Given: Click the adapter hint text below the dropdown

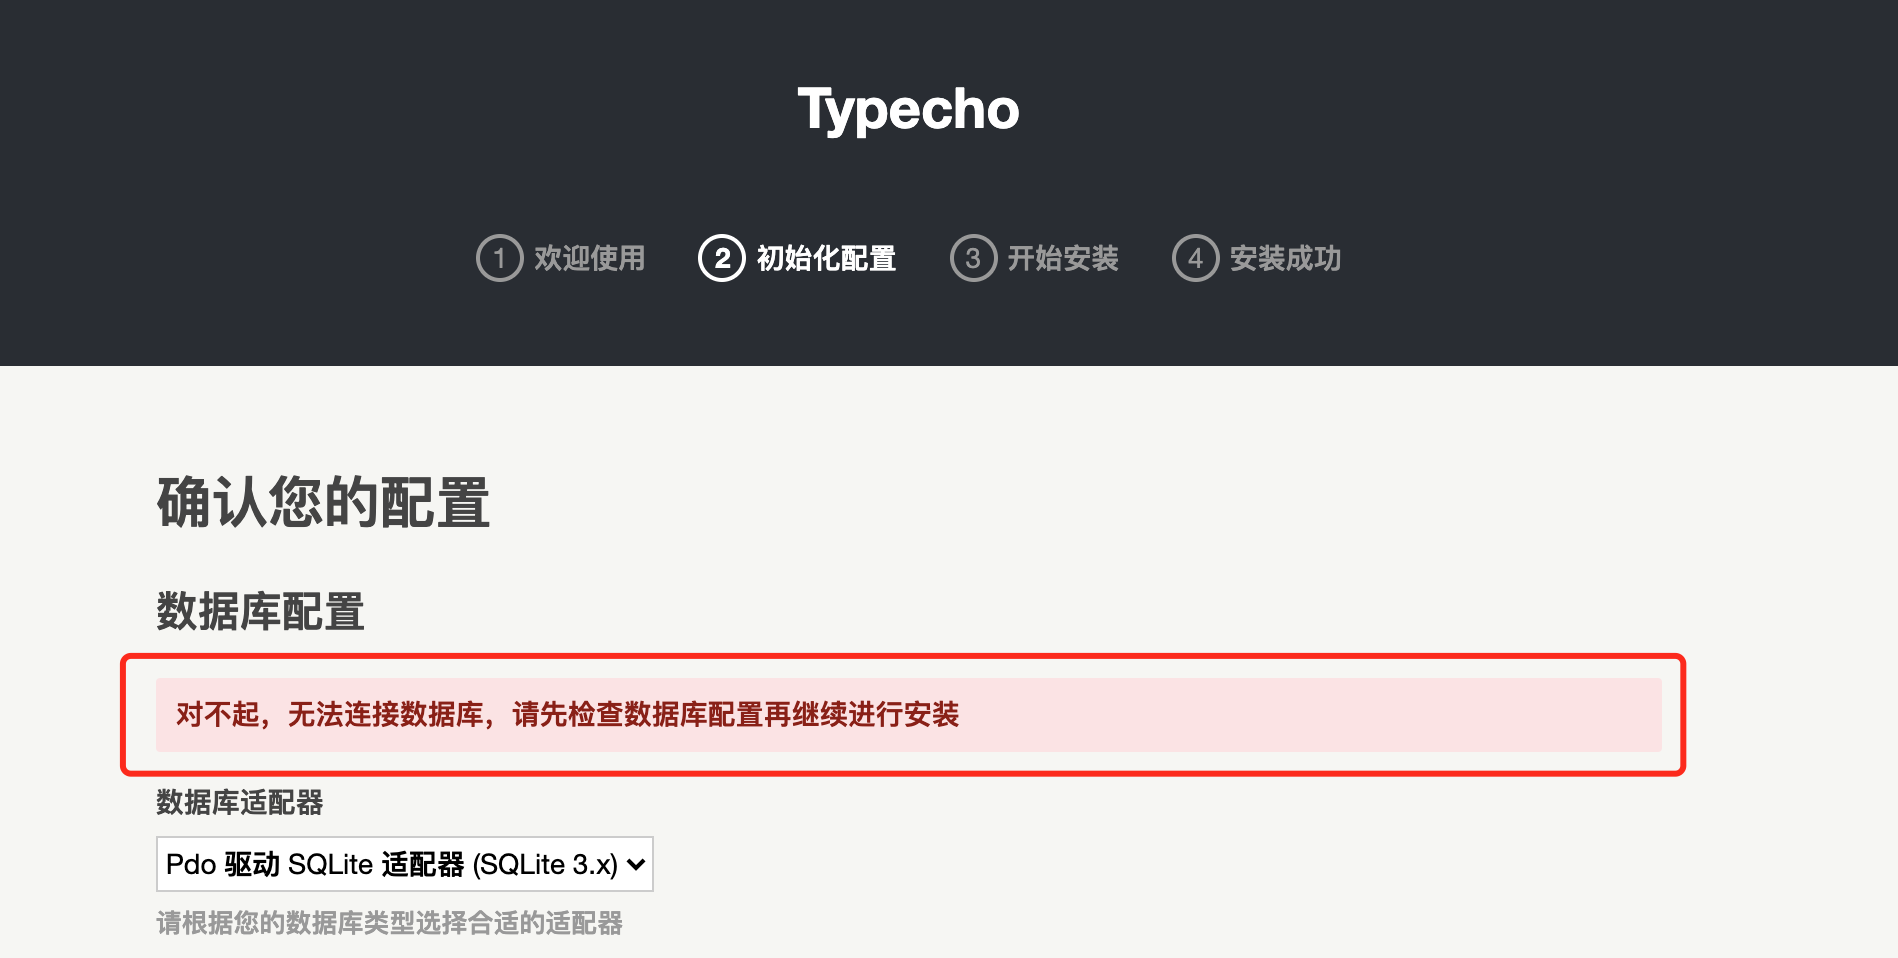Looking at the screenshot, I should click(x=389, y=924).
